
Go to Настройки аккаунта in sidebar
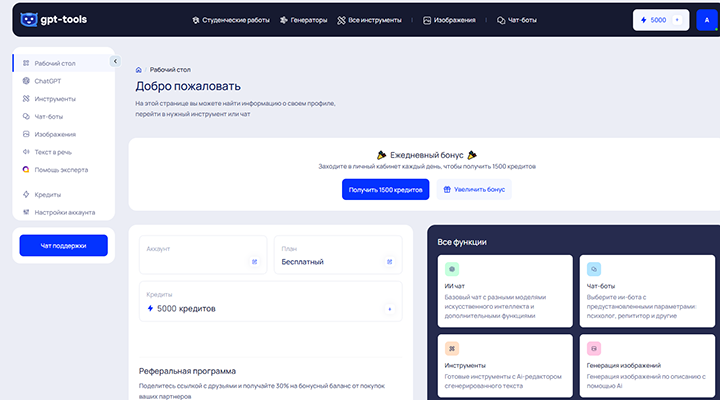[x=64, y=212]
